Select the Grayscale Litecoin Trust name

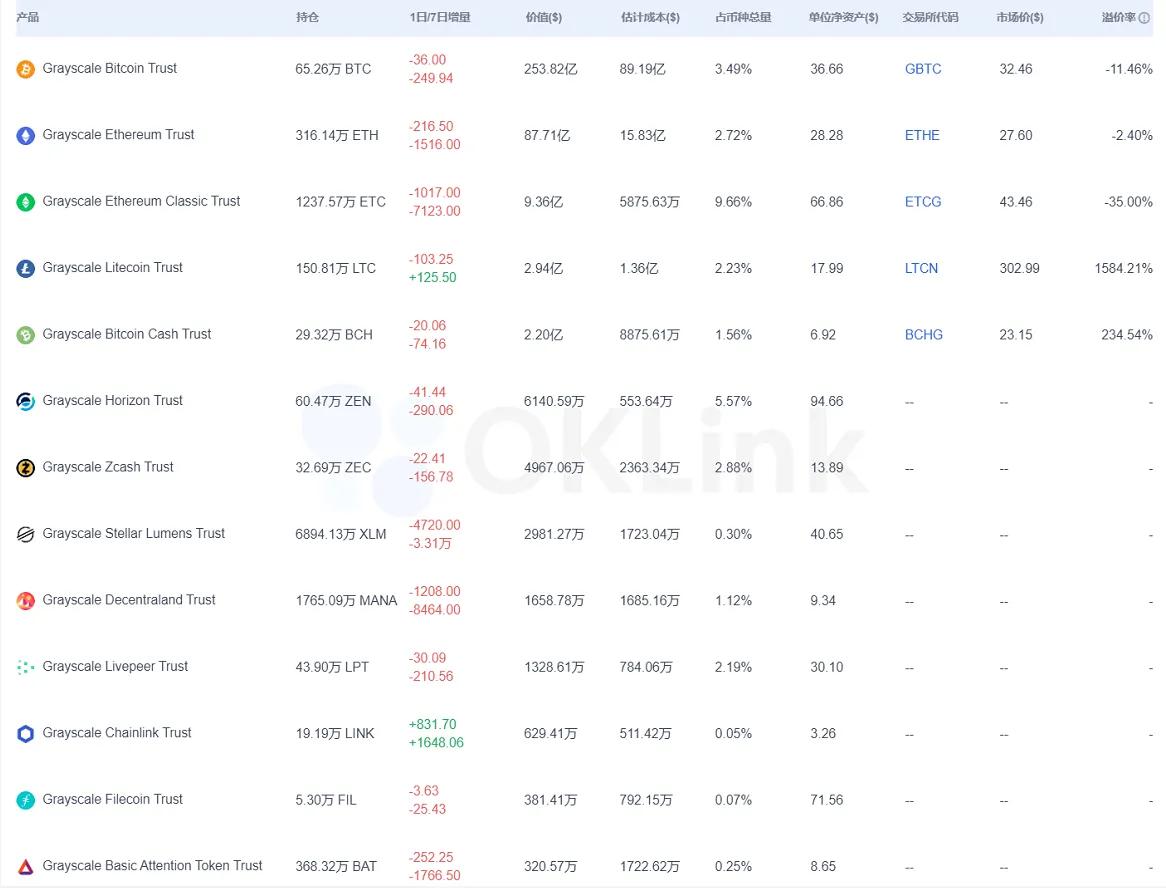point(112,268)
